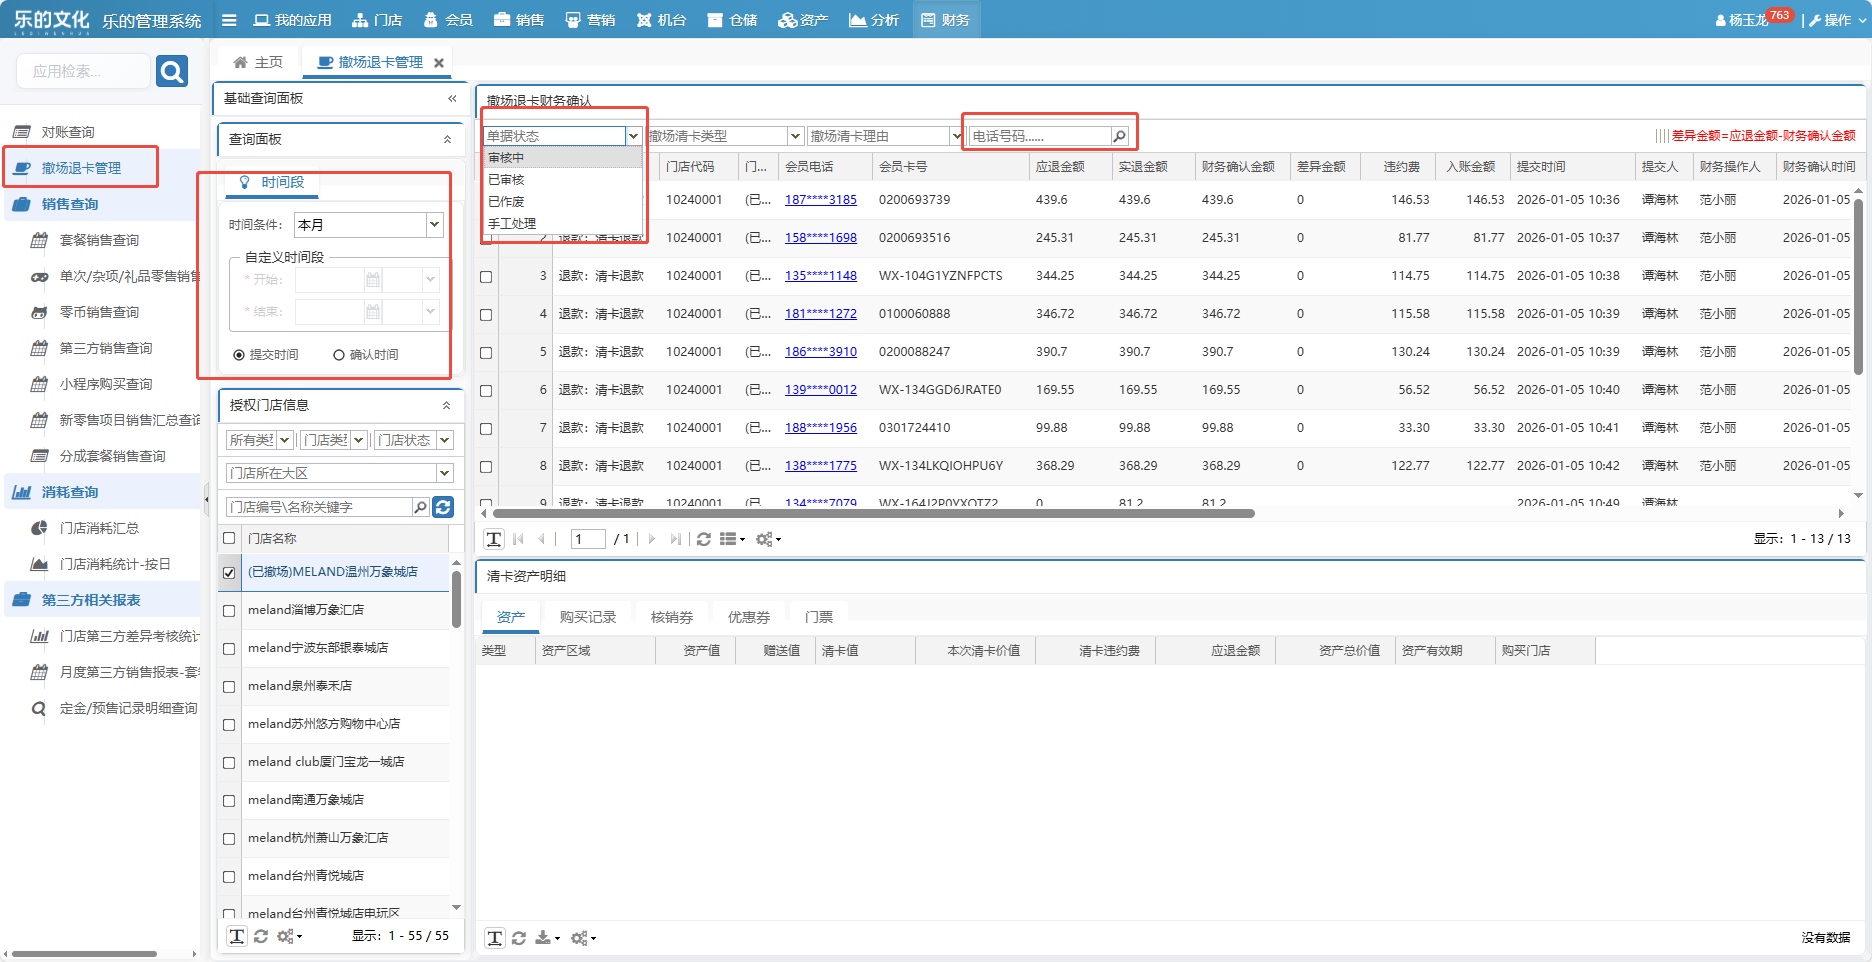Open the 撤场清卡类型 dropdown

(795, 136)
